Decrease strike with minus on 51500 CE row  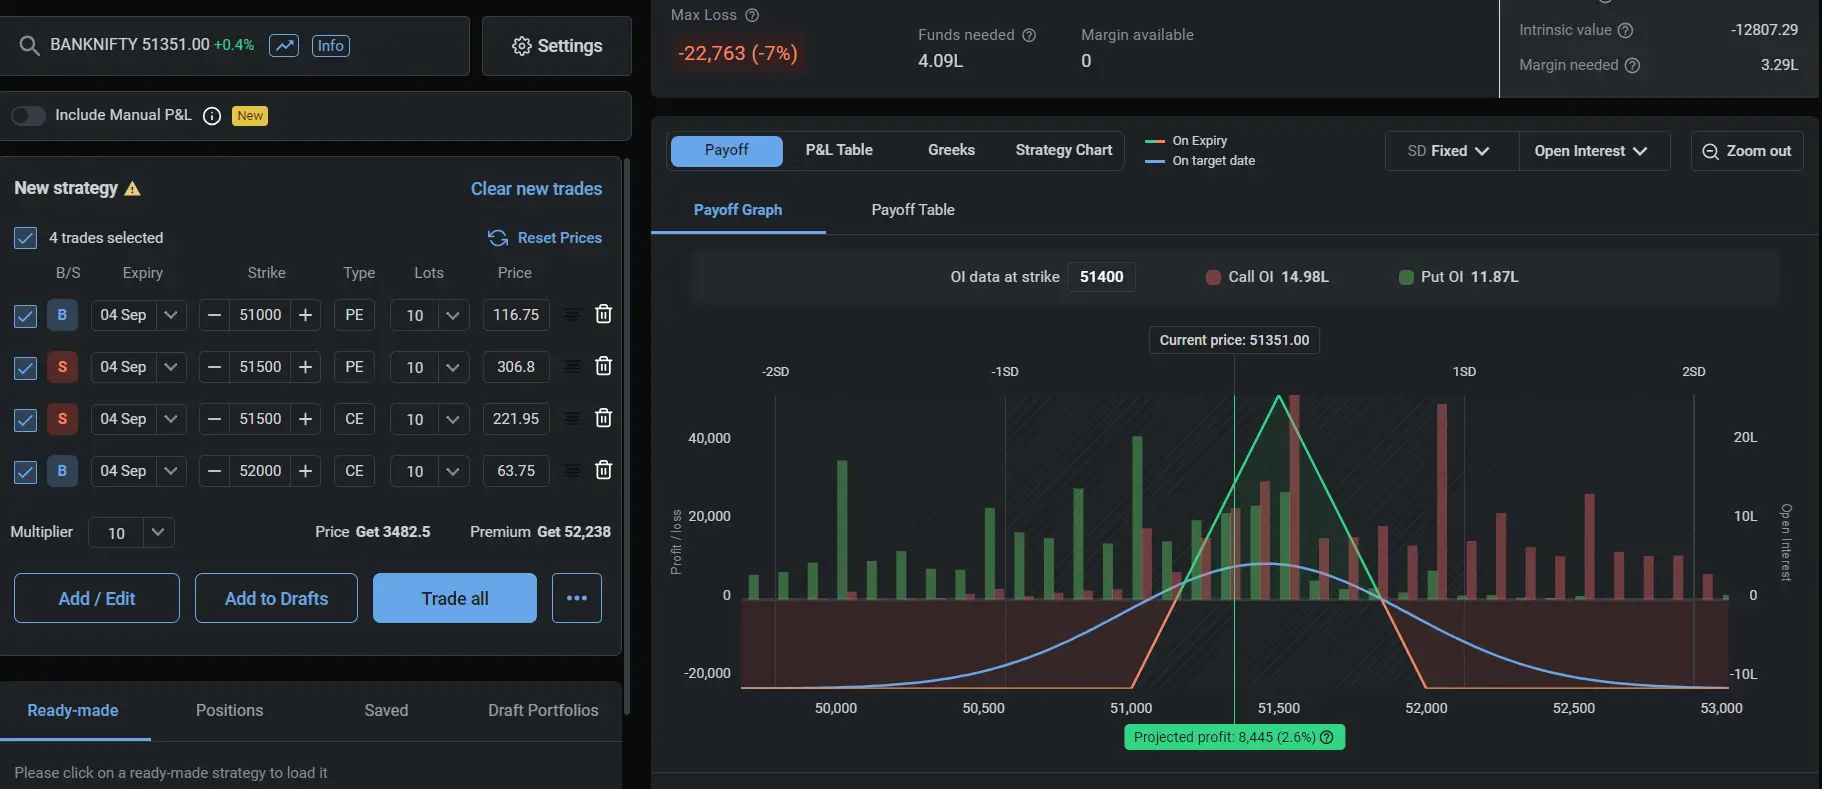tap(214, 419)
